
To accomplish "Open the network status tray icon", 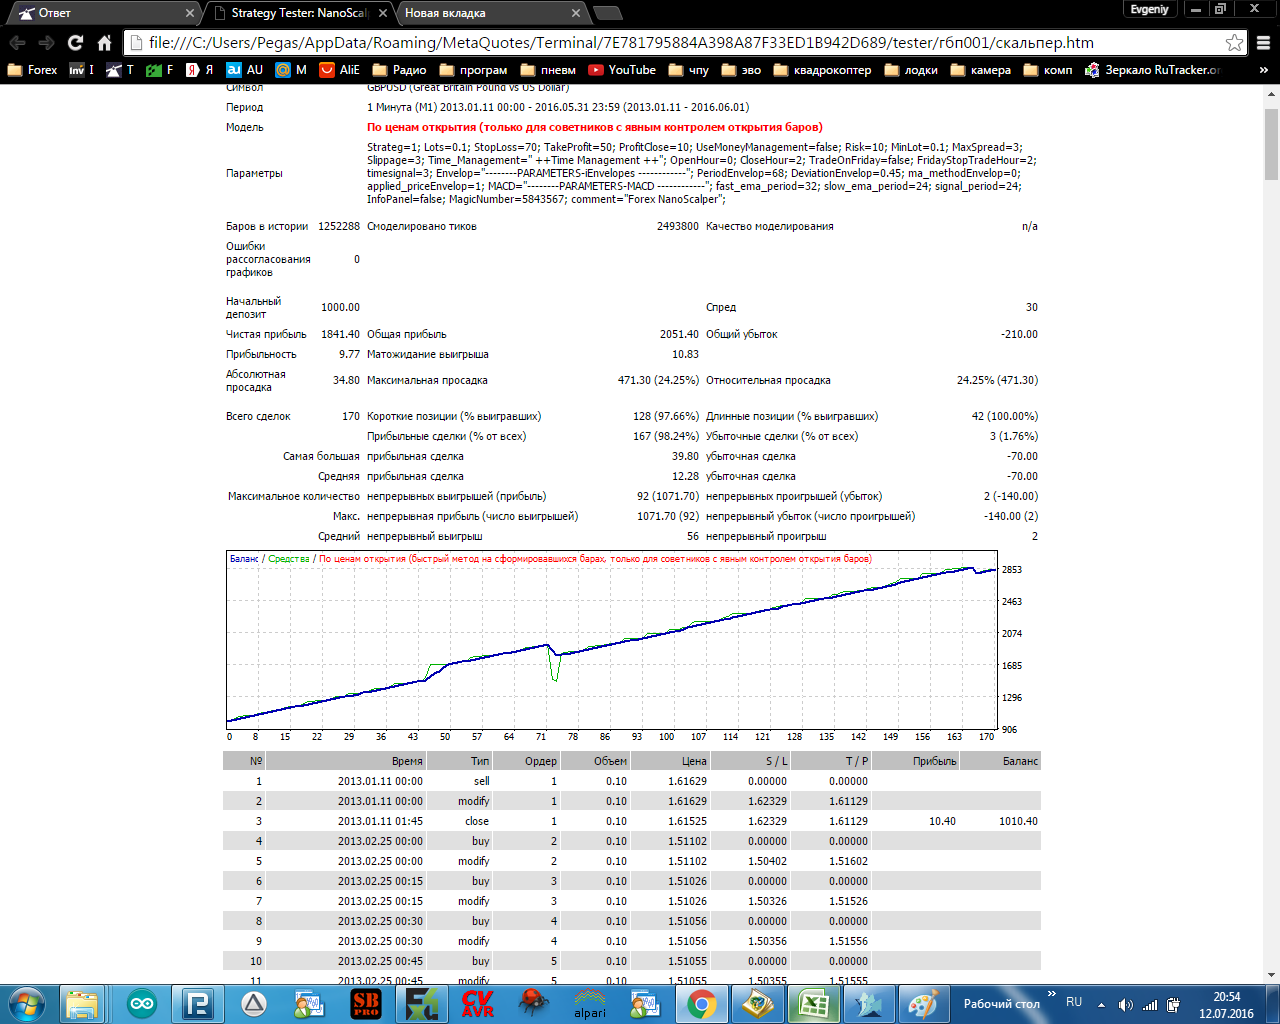I will coord(1150,1004).
